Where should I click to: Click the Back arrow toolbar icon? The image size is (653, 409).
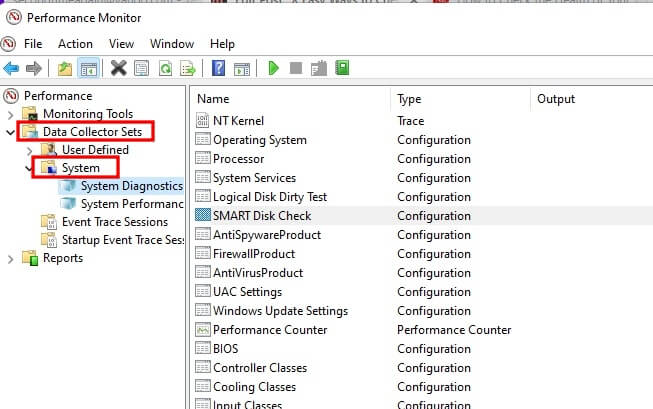point(11,68)
